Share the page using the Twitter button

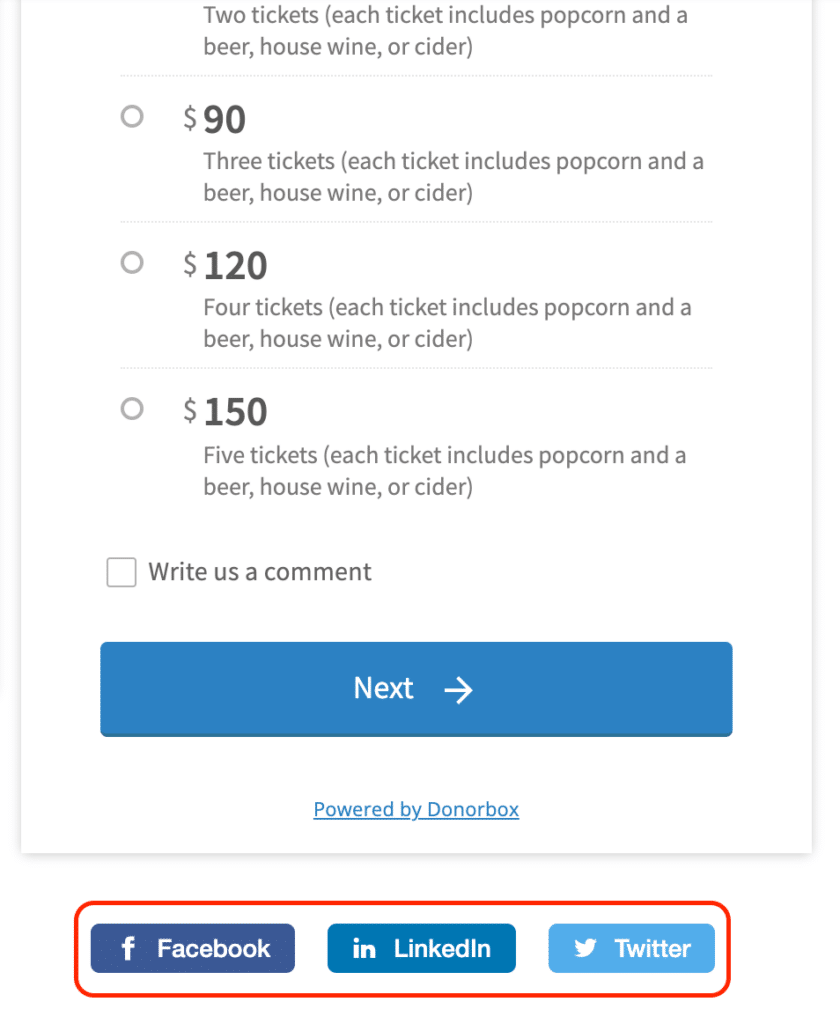(x=631, y=948)
